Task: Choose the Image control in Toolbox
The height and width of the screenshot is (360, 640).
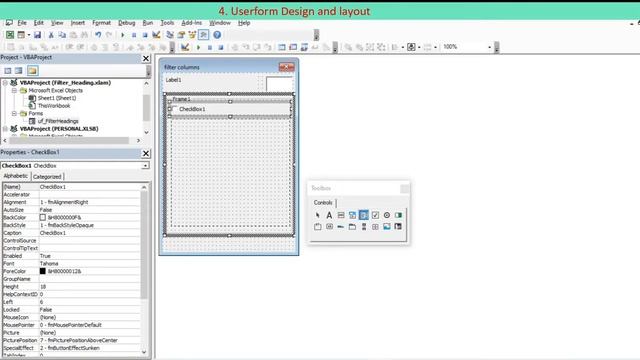Action: [x=387, y=227]
